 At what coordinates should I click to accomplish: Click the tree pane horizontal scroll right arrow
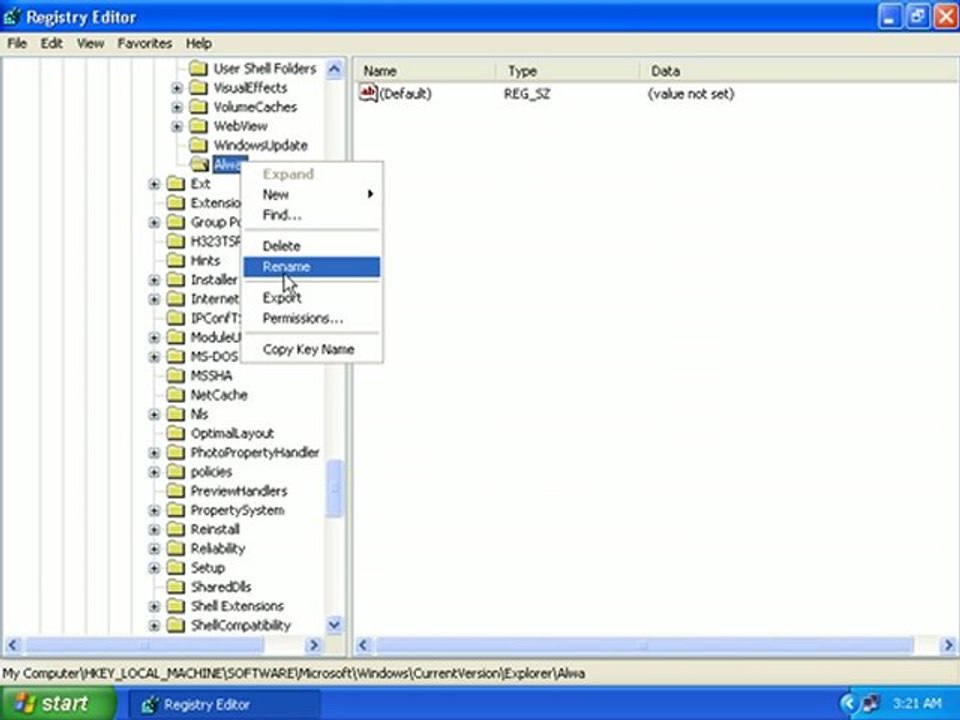tap(314, 645)
